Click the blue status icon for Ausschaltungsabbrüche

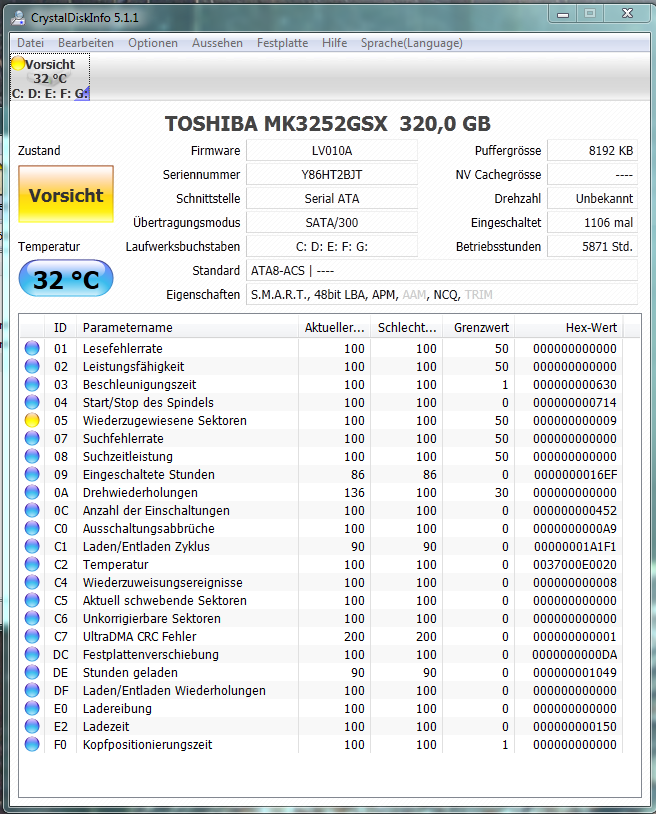click(x=32, y=528)
